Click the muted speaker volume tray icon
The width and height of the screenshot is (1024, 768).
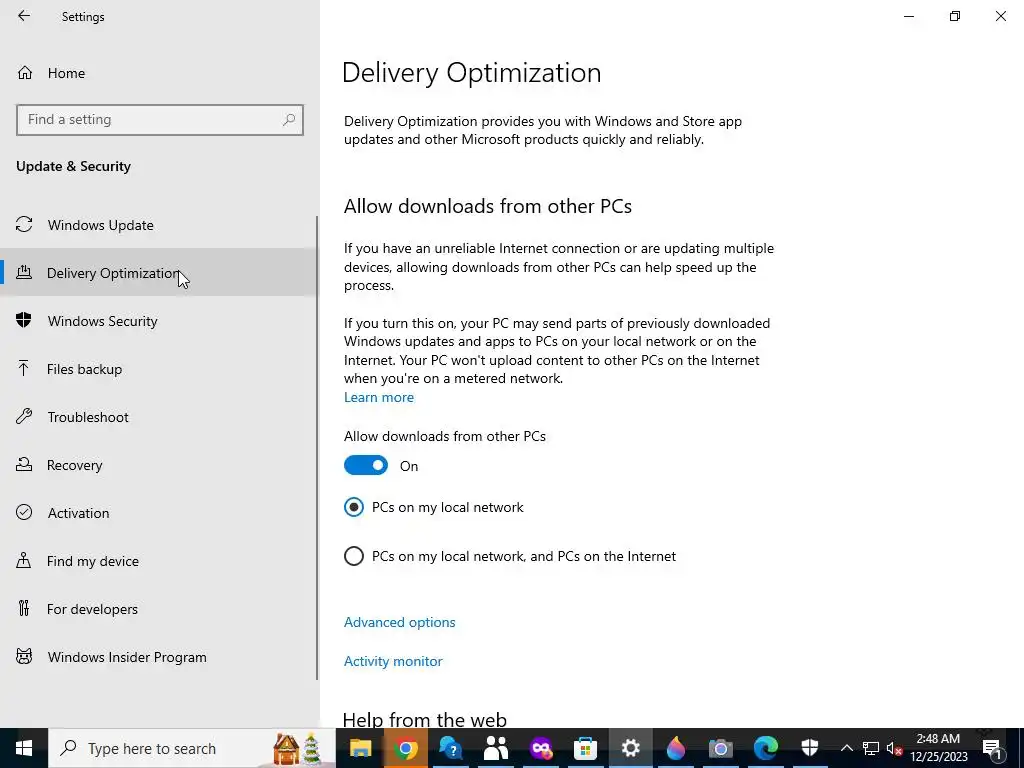[x=894, y=748]
